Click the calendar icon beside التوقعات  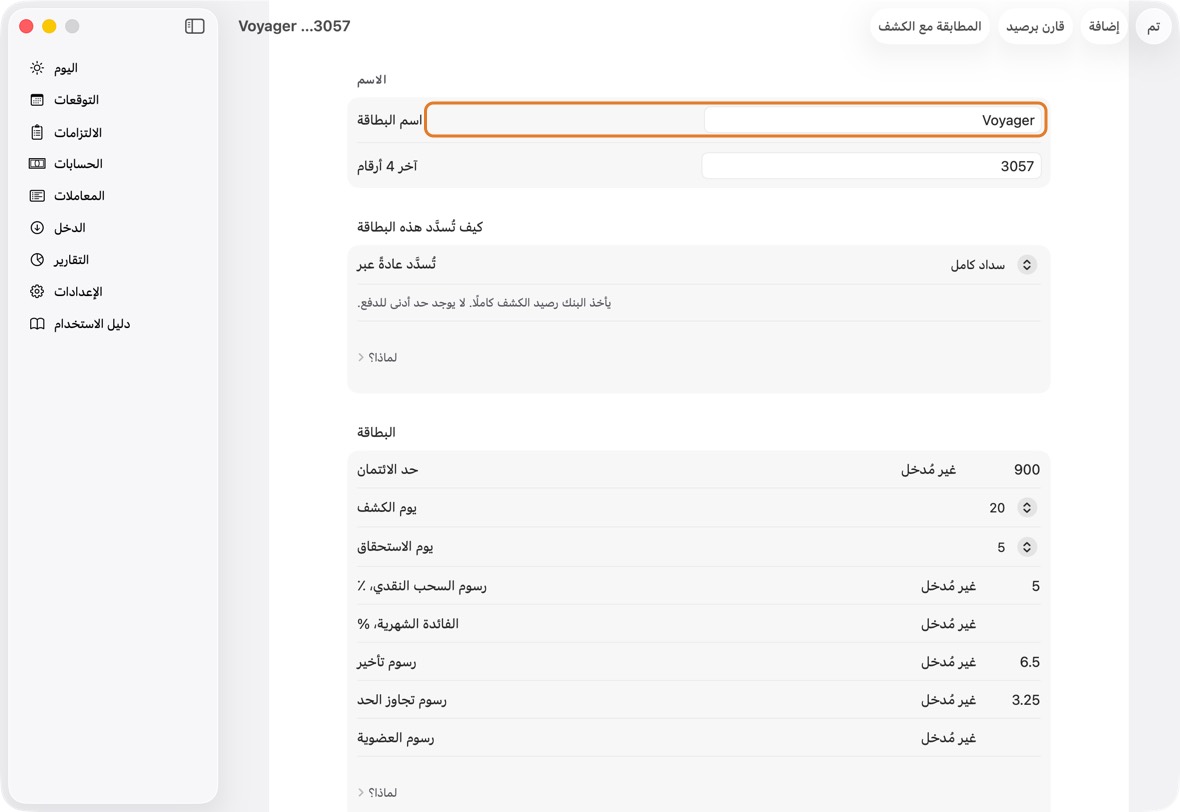pos(37,100)
